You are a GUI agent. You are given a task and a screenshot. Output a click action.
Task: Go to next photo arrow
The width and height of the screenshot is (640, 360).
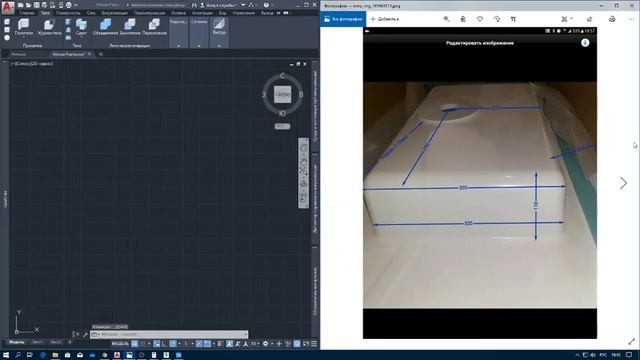tap(623, 183)
